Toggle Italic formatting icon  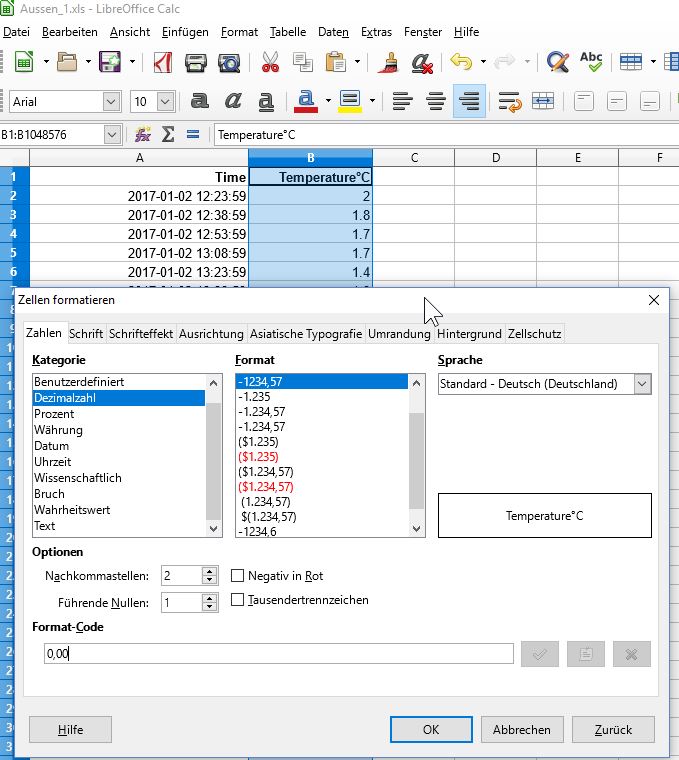coord(233,101)
